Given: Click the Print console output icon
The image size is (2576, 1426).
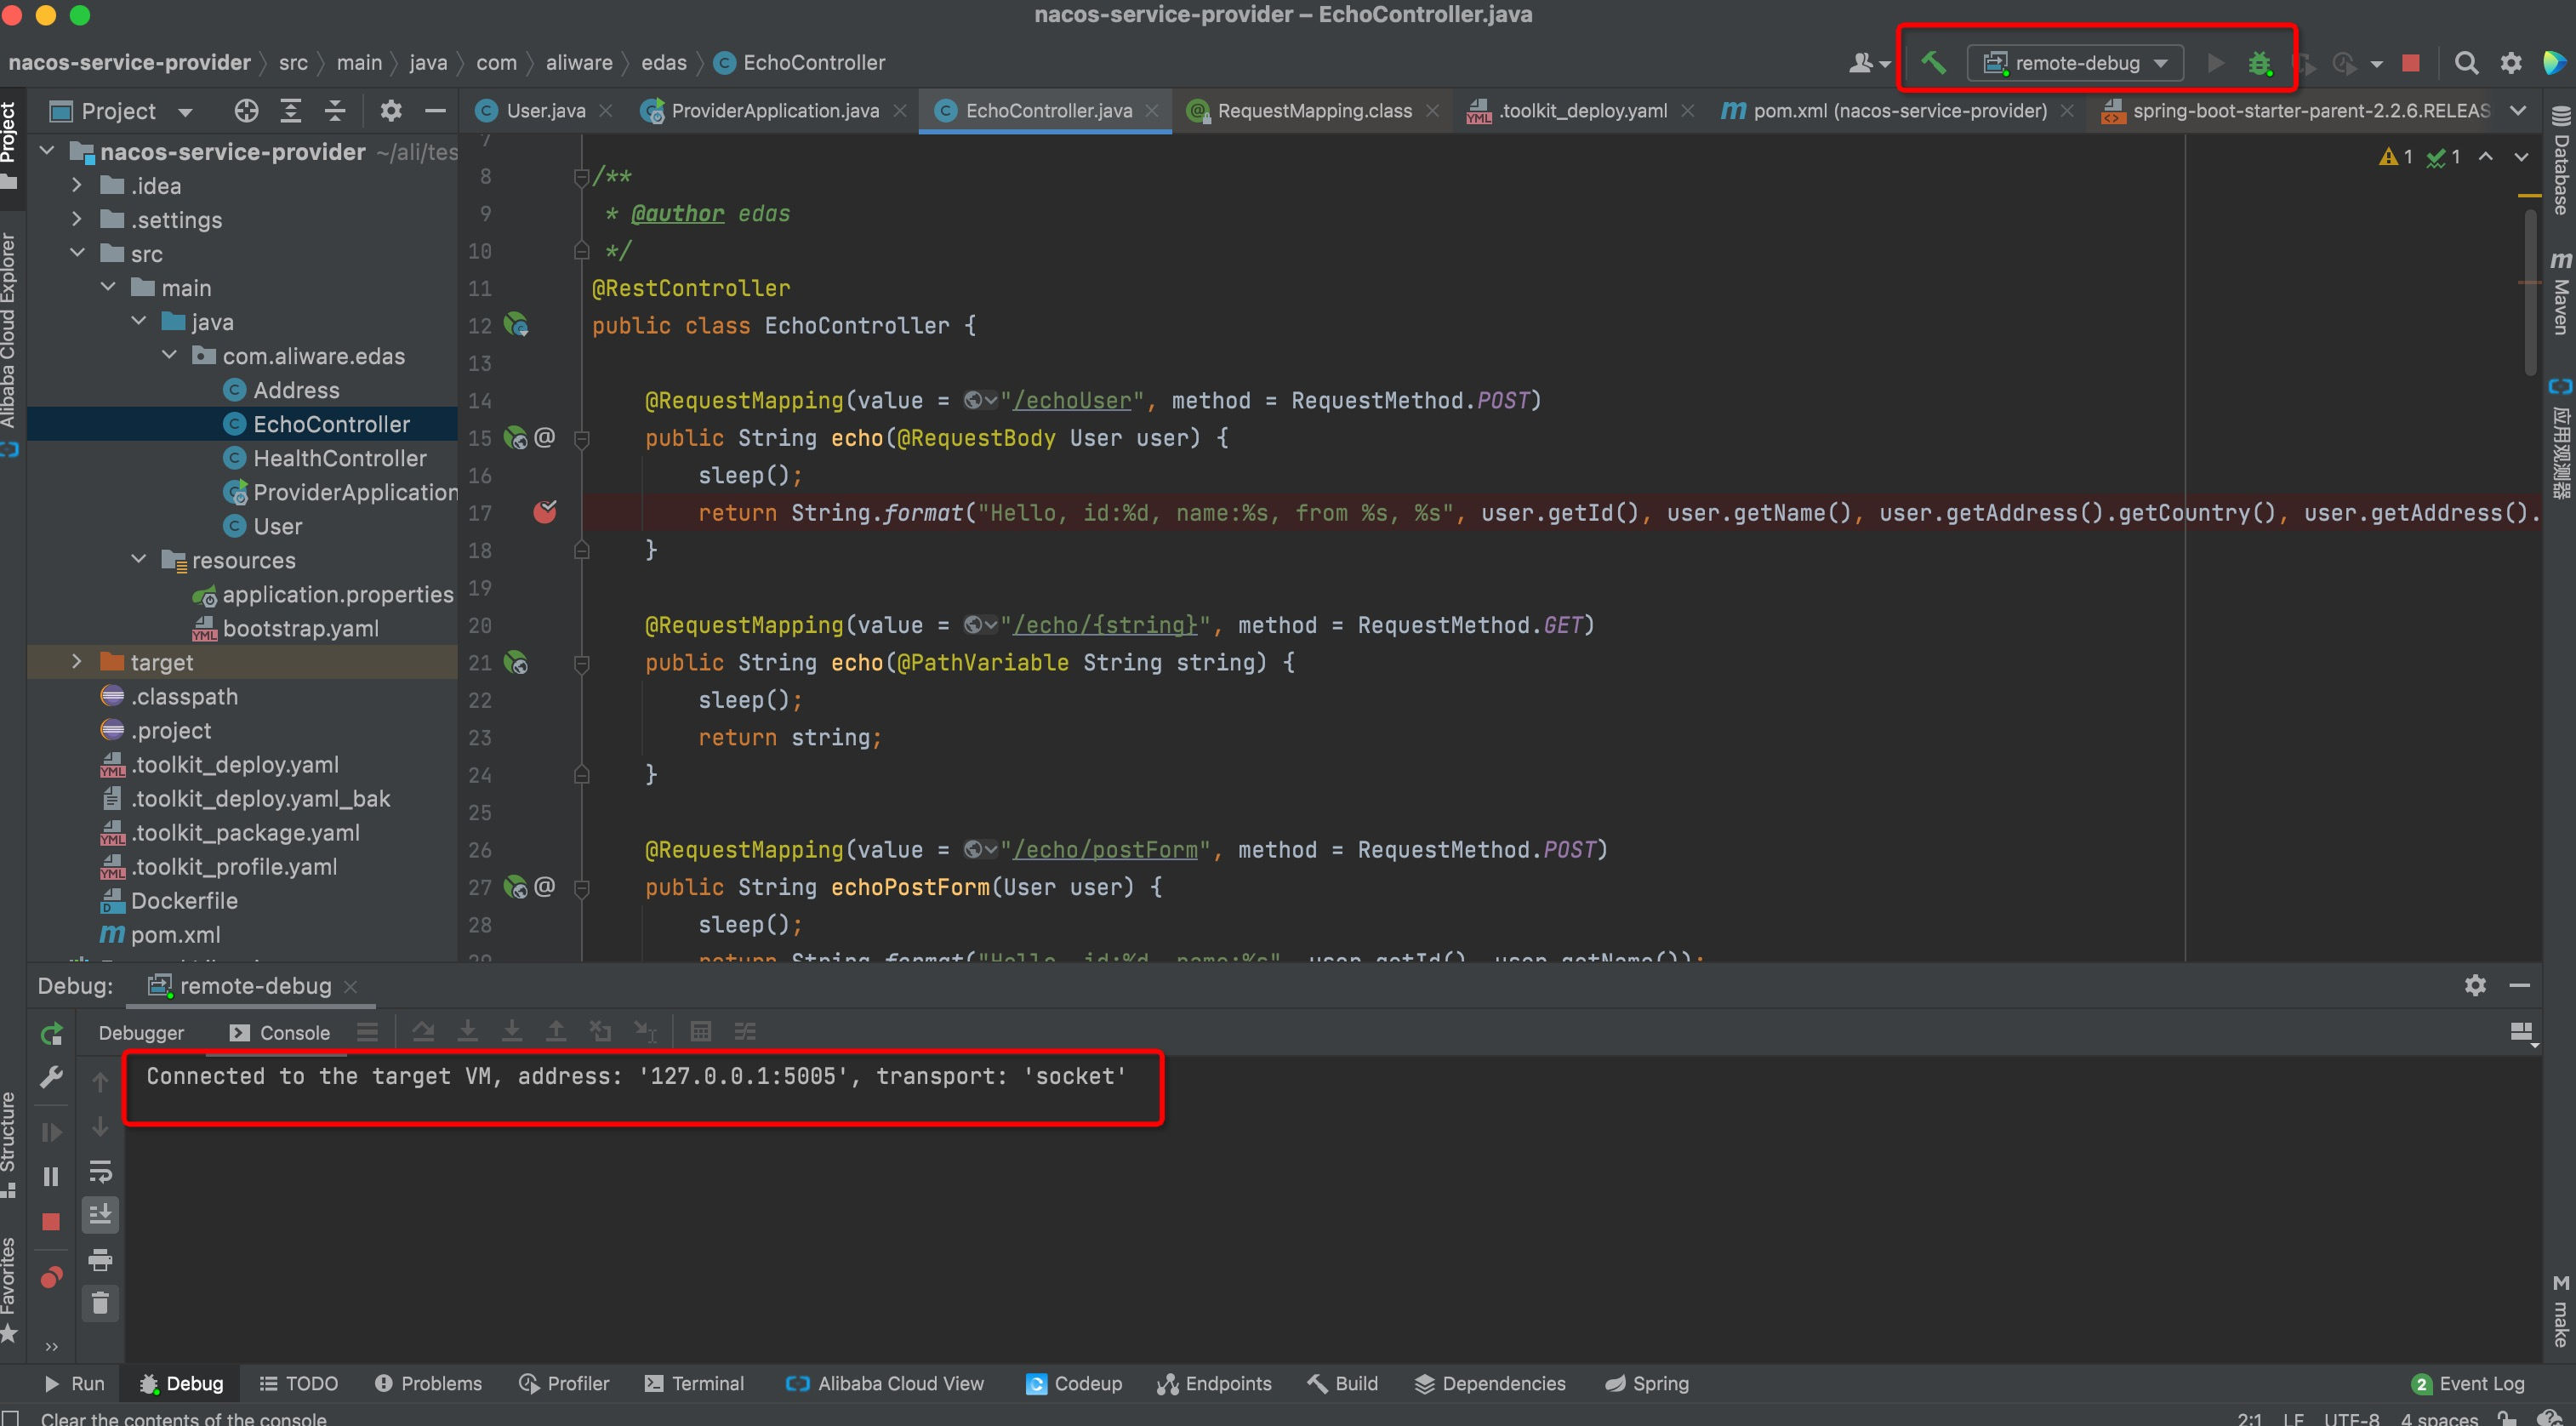Looking at the screenshot, I should coord(100,1259).
